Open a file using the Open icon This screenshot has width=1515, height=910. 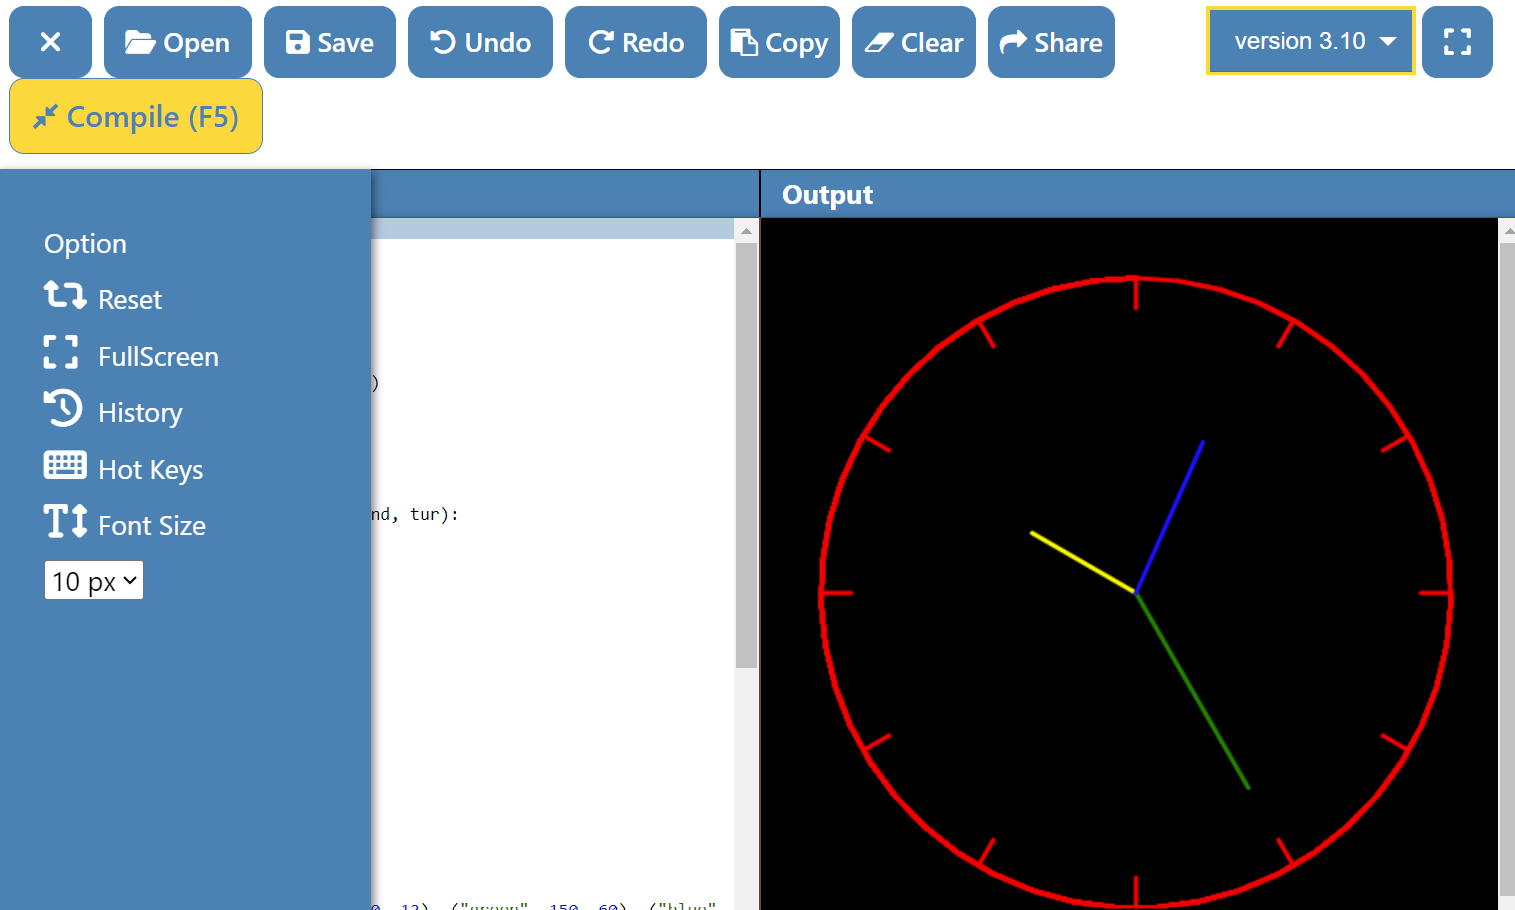[177, 41]
